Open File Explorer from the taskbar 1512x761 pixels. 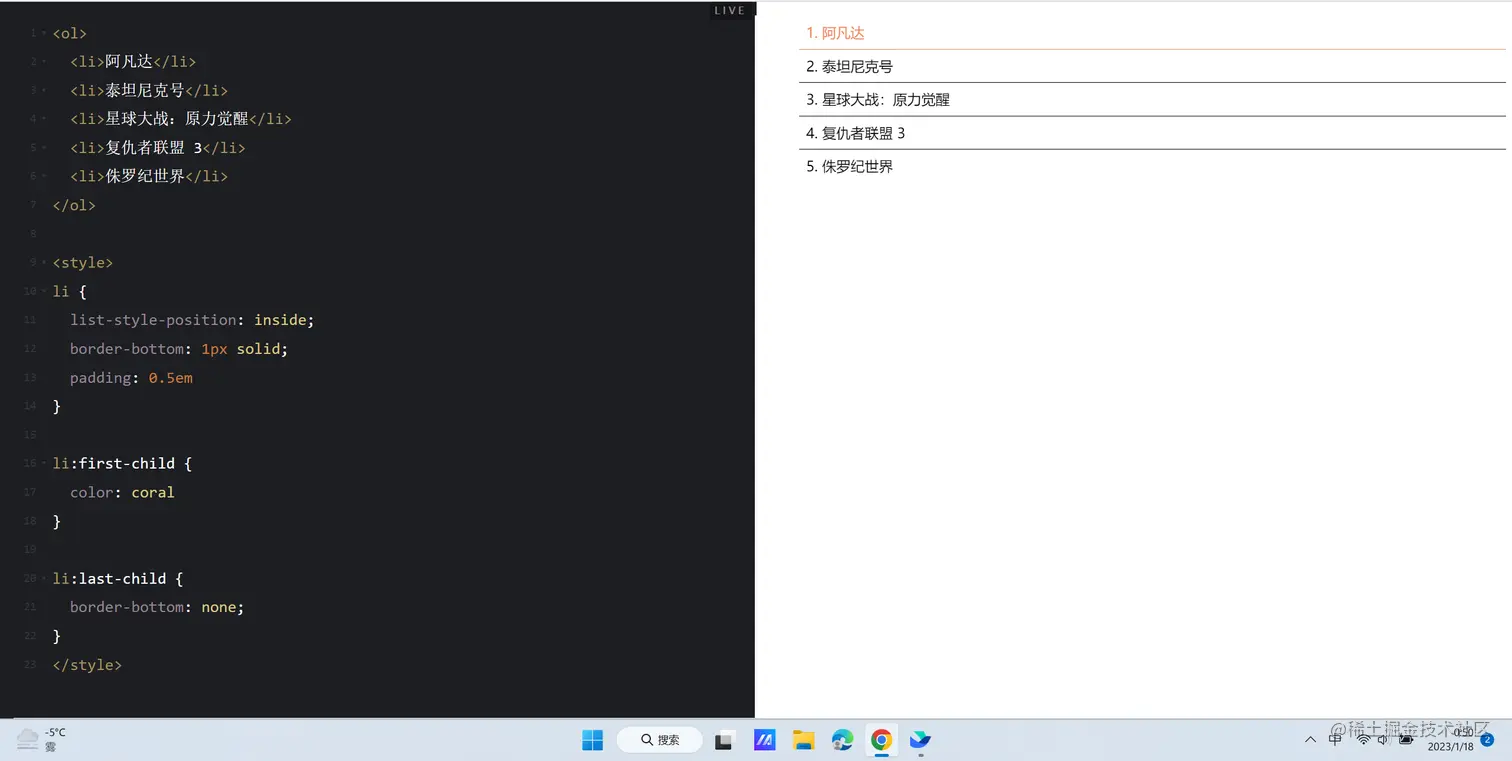804,740
